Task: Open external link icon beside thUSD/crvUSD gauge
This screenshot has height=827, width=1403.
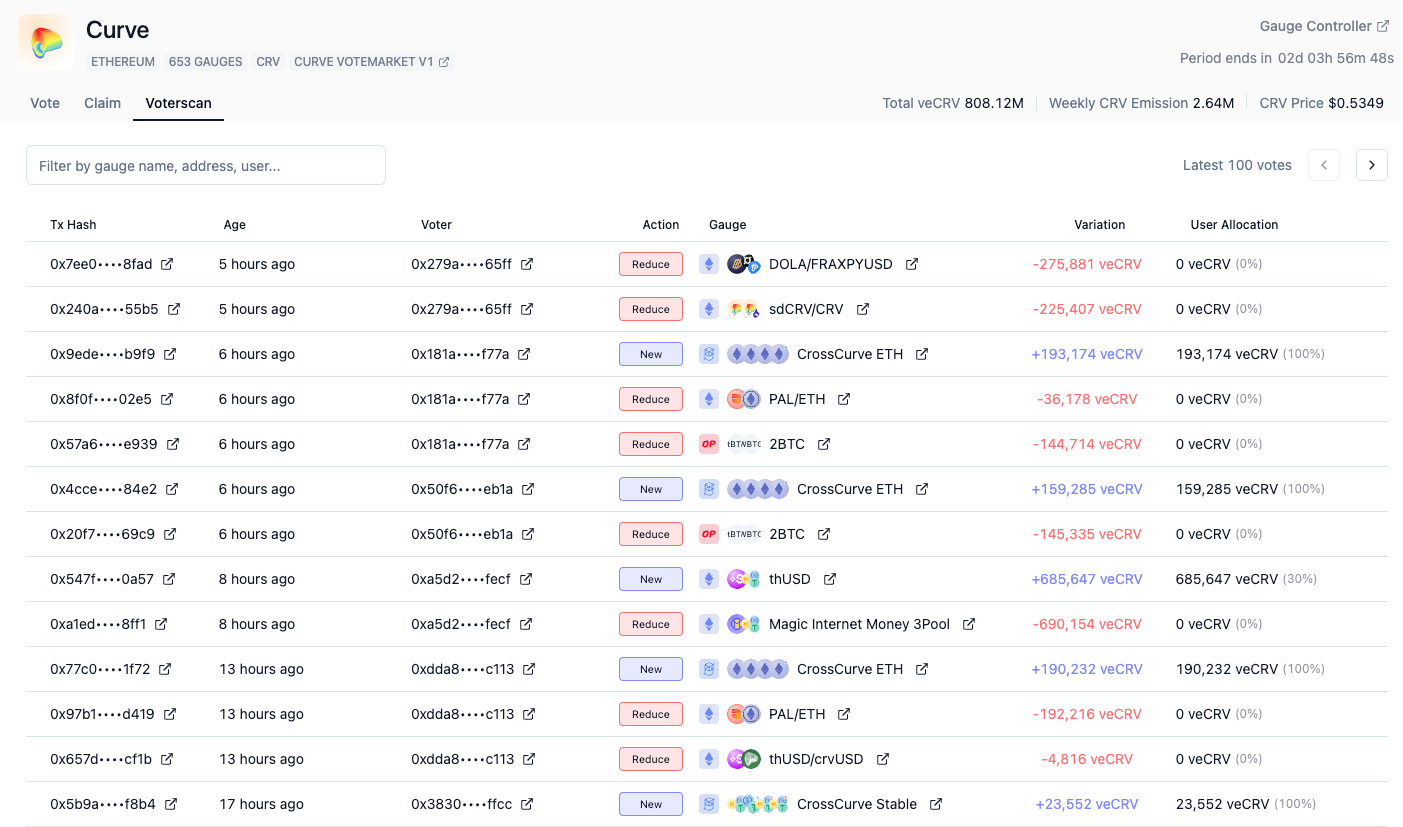Action: click(x=883, y=759)
